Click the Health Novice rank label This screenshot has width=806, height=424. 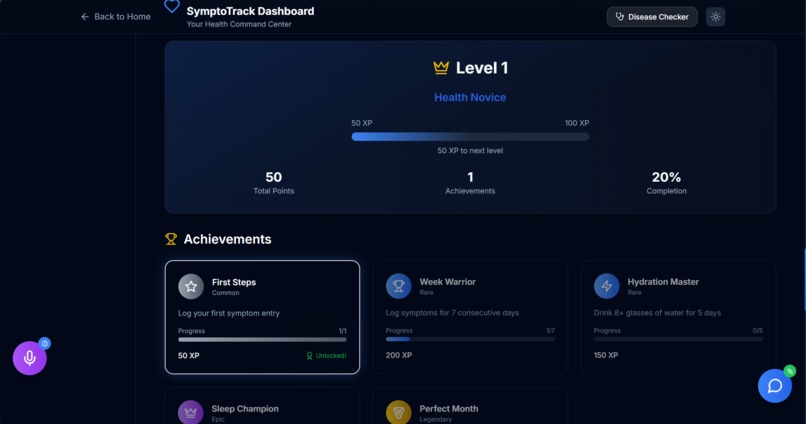tap(470, 97)
